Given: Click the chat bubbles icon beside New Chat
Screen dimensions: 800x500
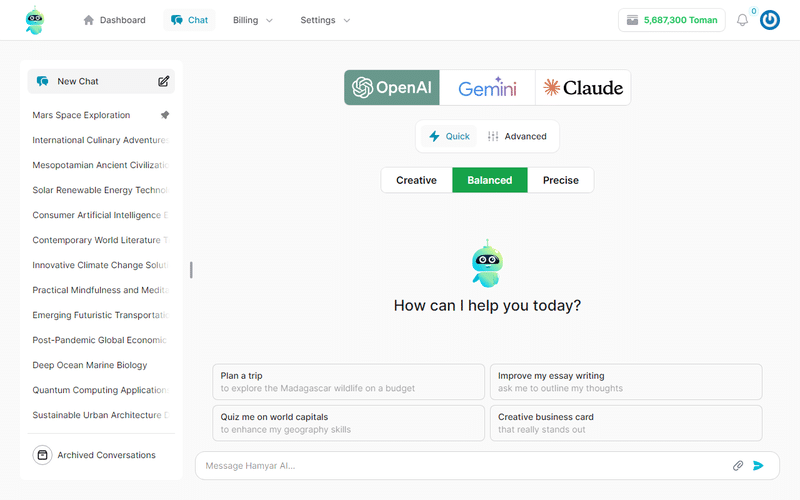Looking at the screenshot, I should 42,81.
